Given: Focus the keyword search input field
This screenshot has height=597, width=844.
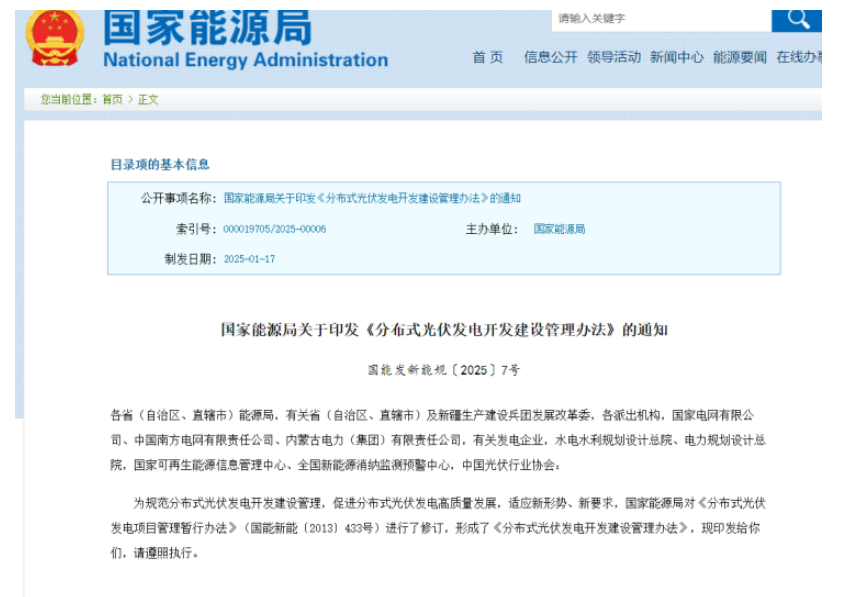Looking at the screenshot, I should (x=661, y=20).
